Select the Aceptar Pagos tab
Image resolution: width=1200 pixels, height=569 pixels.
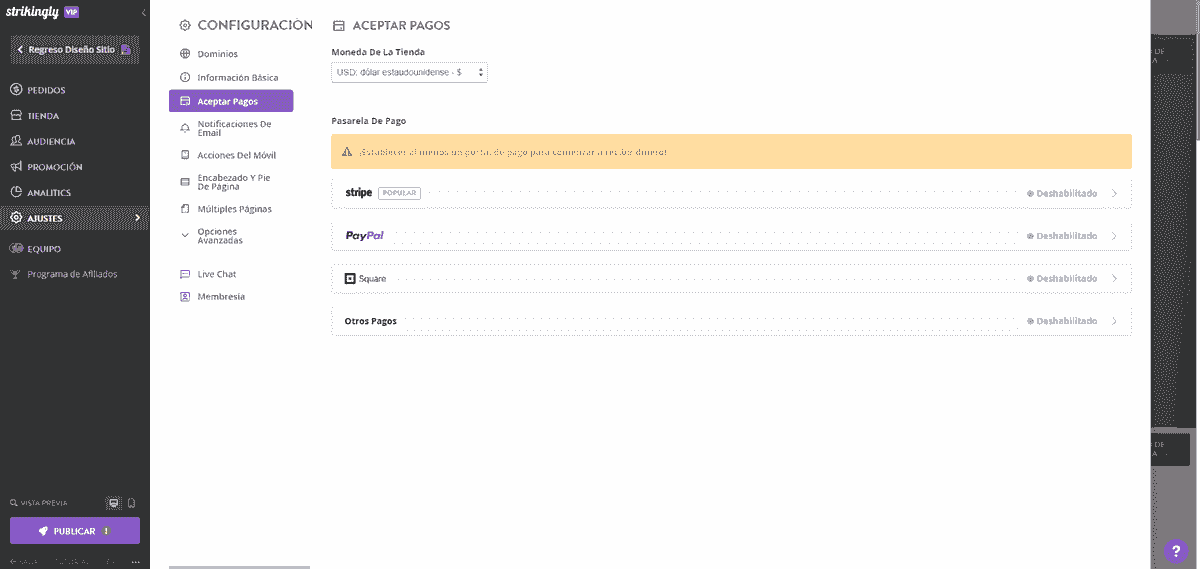click(x=232, y=101)
